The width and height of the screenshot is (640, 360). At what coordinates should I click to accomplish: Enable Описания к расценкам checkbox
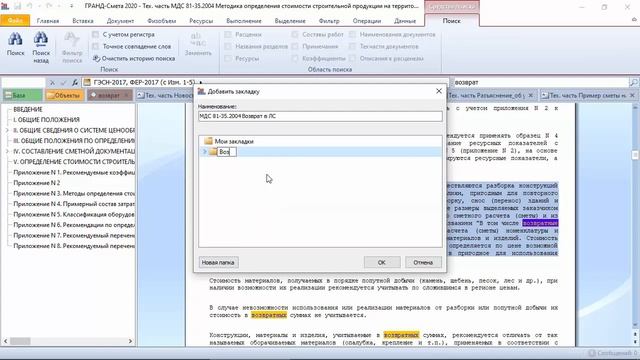click(x=352, y=58)
